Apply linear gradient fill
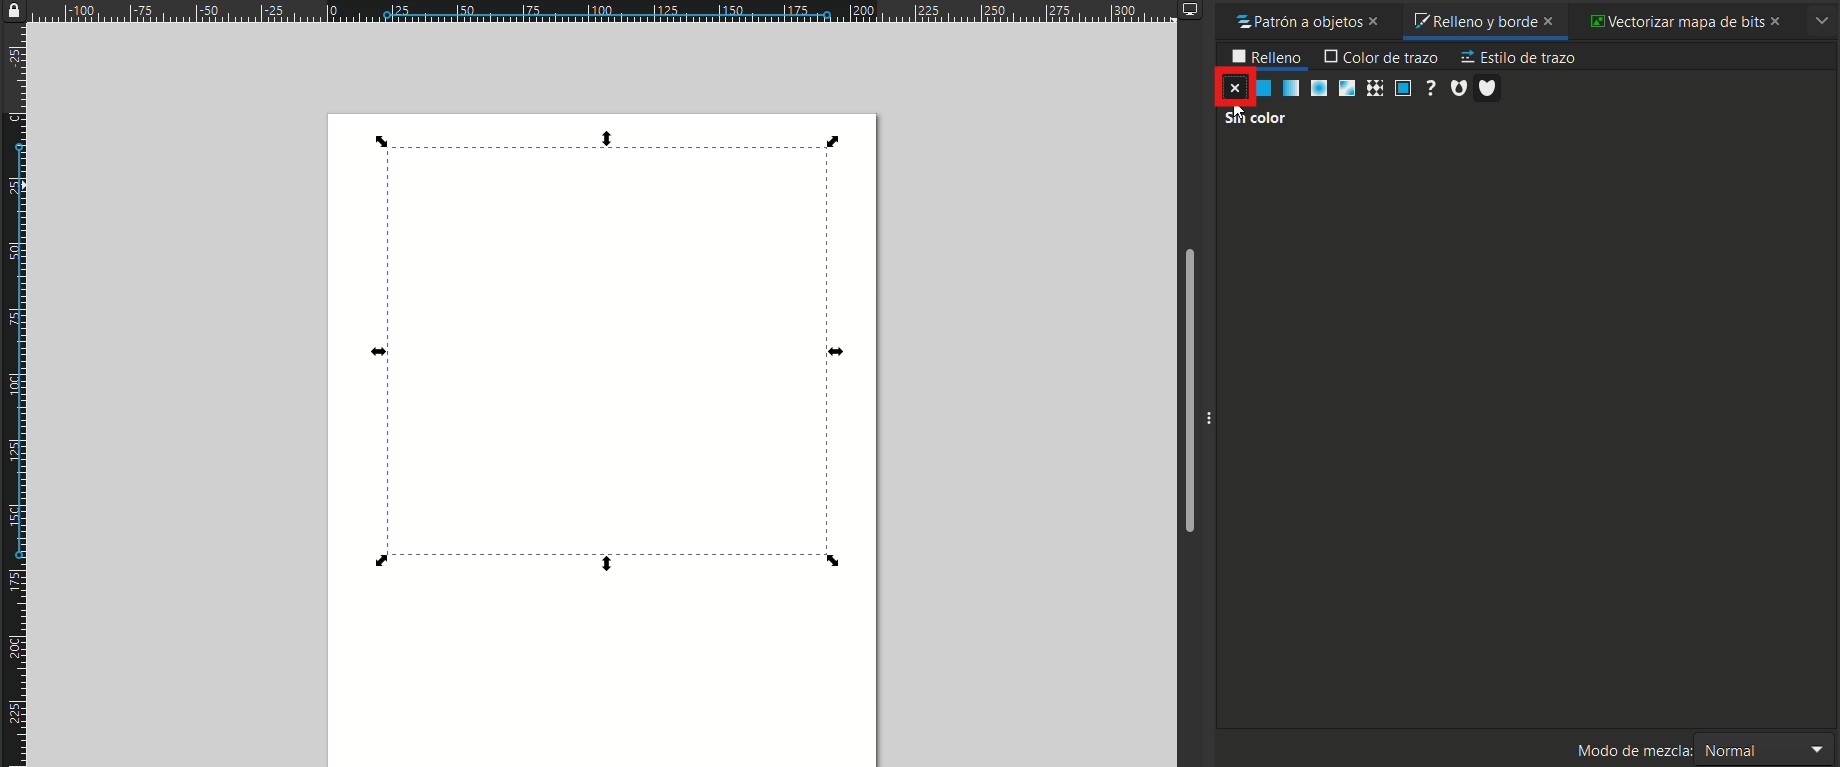 point(1291,88)
